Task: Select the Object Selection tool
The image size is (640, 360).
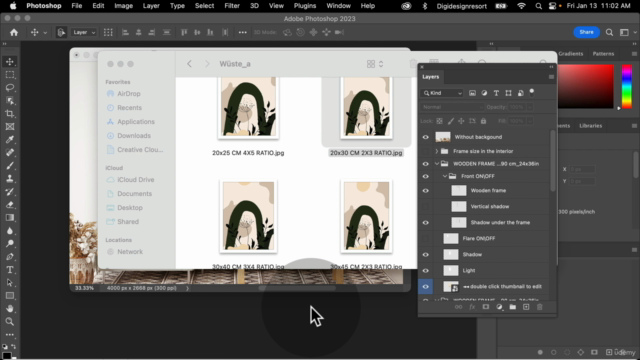Action: (10, 101)
